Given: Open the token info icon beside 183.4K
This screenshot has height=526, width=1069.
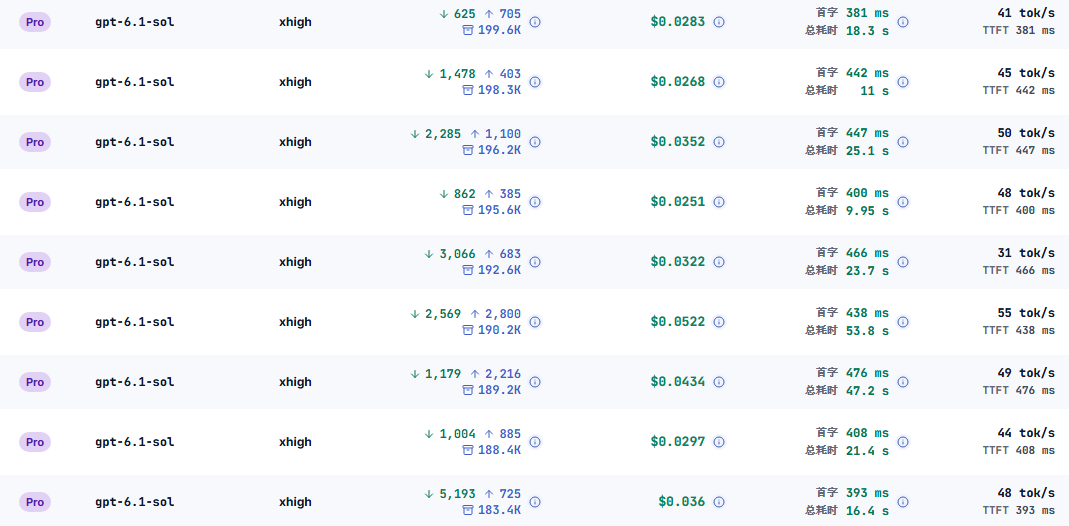Looking at the screenshot, I should pyautogui.click(x=535, y=501).
